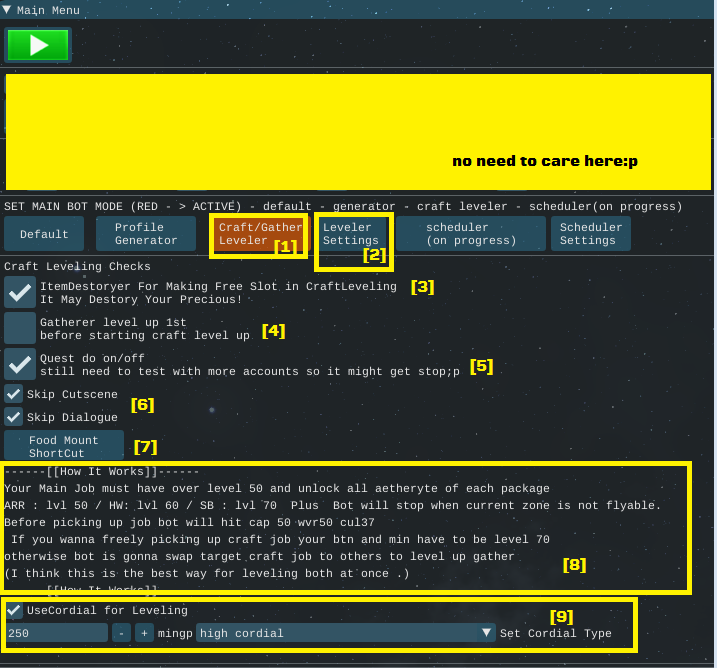Open Scheduler Settings
717x668 pixels.
coord(590,234)
